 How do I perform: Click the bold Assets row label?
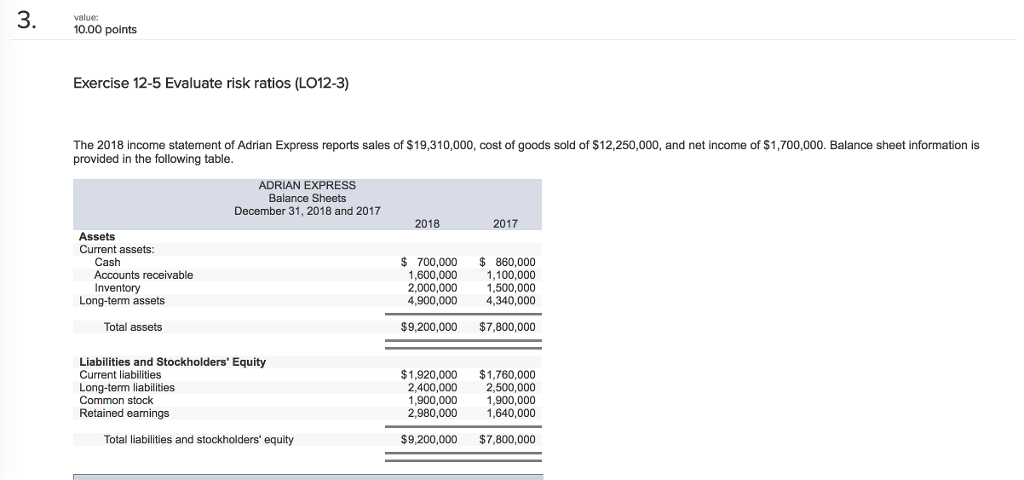97,236
